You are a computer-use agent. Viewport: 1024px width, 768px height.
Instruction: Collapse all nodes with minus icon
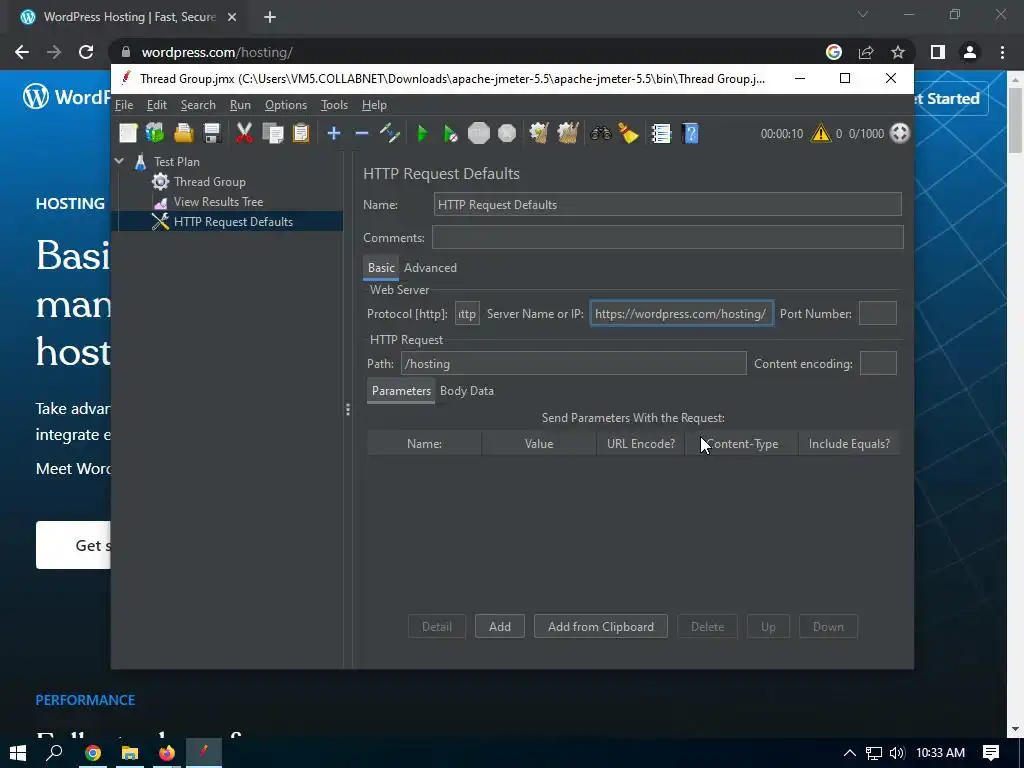pyautogui.click(x=362, y=133)
